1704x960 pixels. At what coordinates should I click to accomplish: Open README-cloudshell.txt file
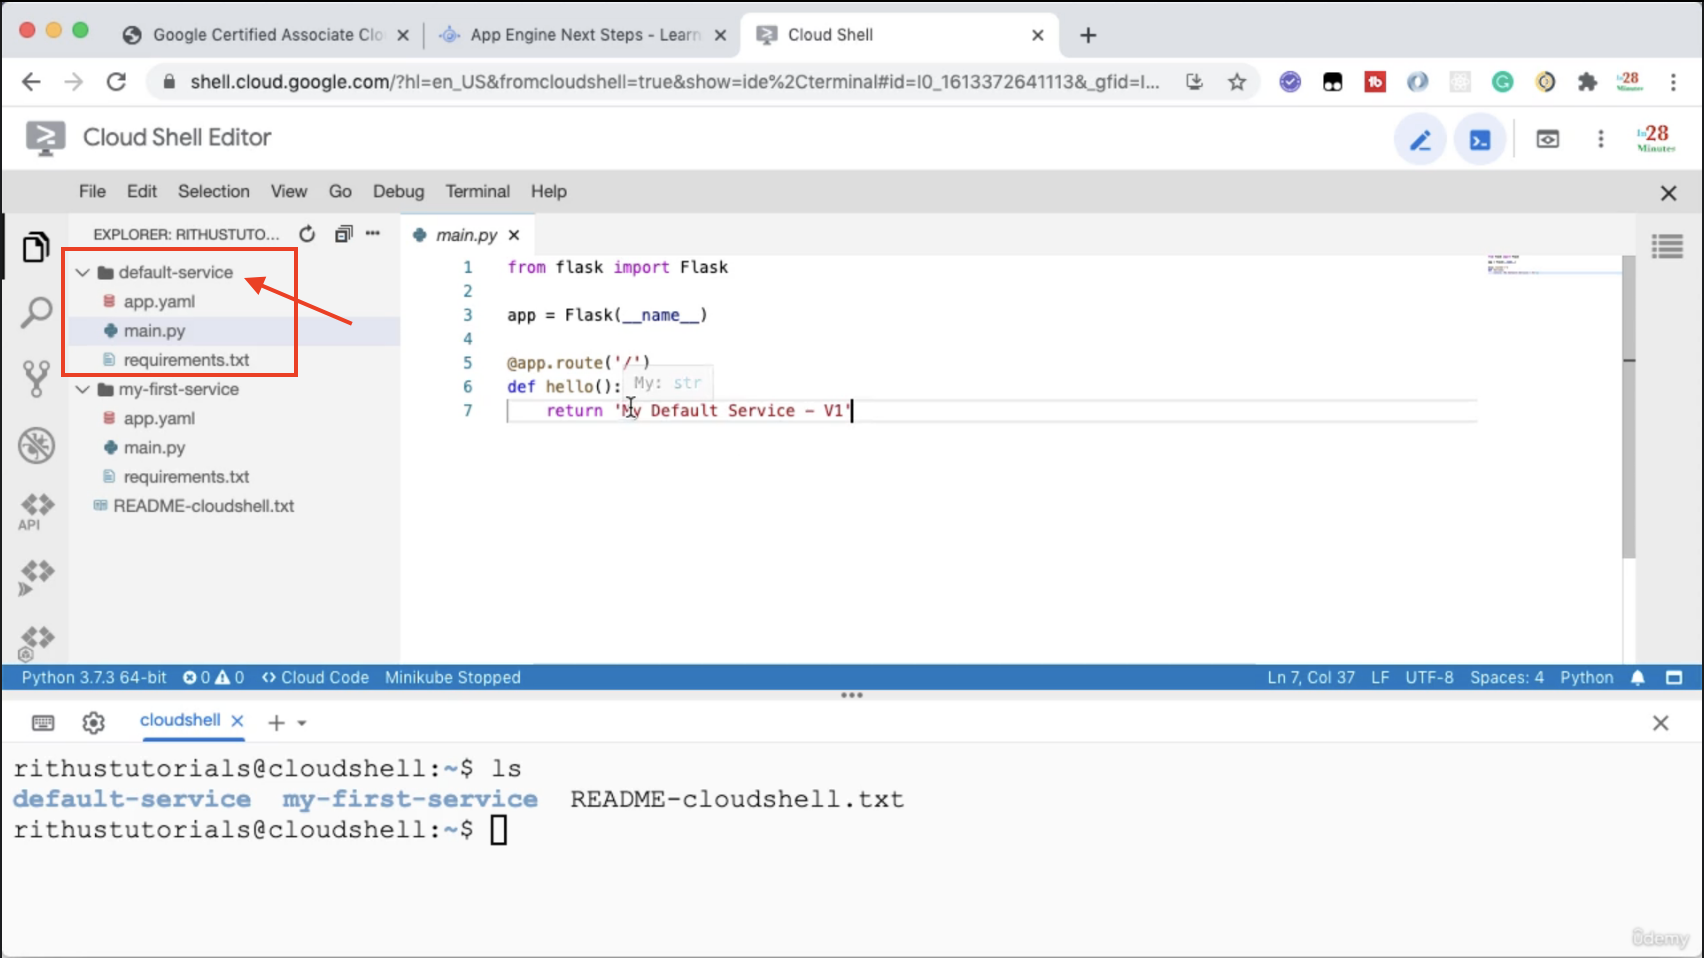[x=203, y=506]
